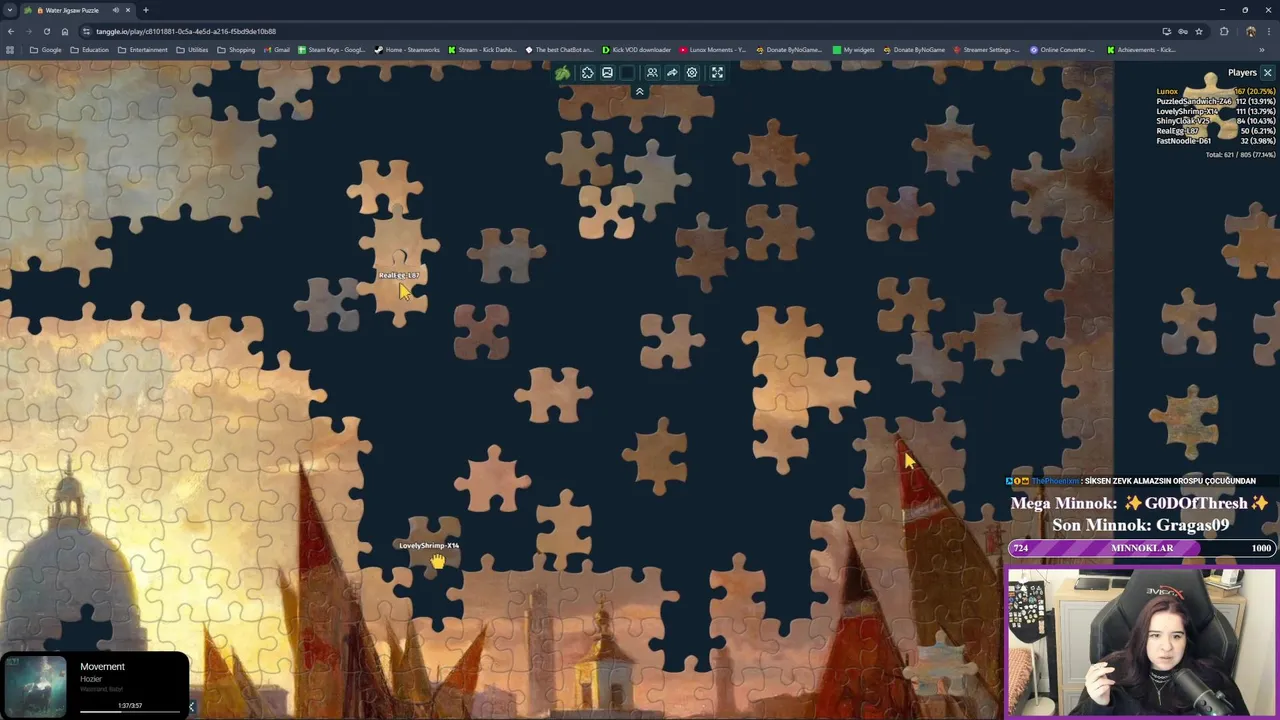
Task: Click the Movement song progress bar
Action: pyautogui.click(x=130, y=712)
